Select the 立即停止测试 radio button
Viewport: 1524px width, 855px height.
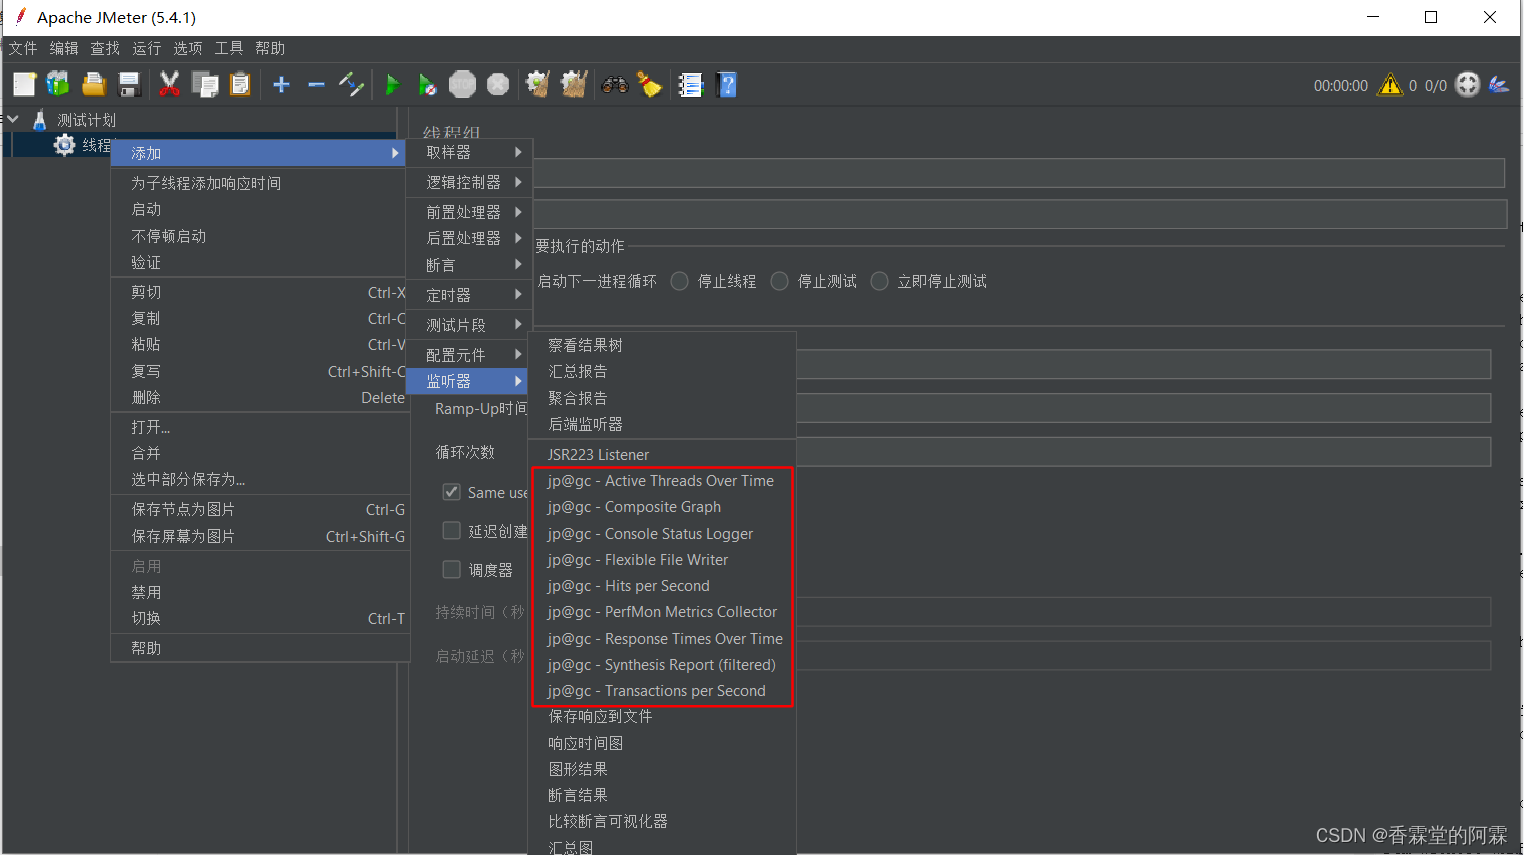880,281
